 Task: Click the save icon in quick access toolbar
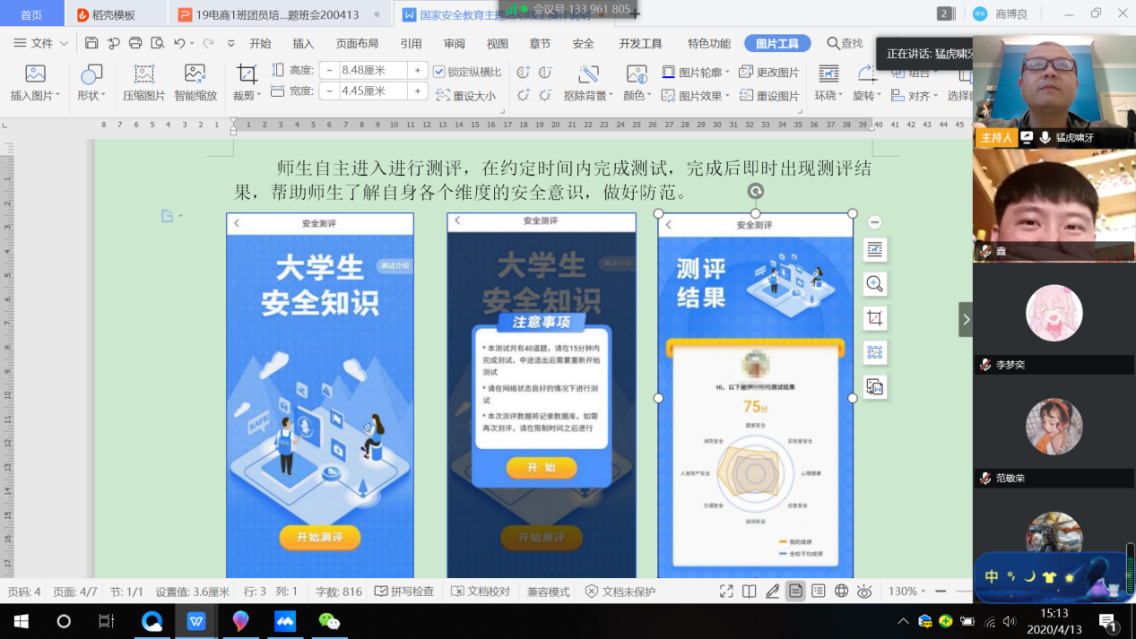[x=92, y=43]
